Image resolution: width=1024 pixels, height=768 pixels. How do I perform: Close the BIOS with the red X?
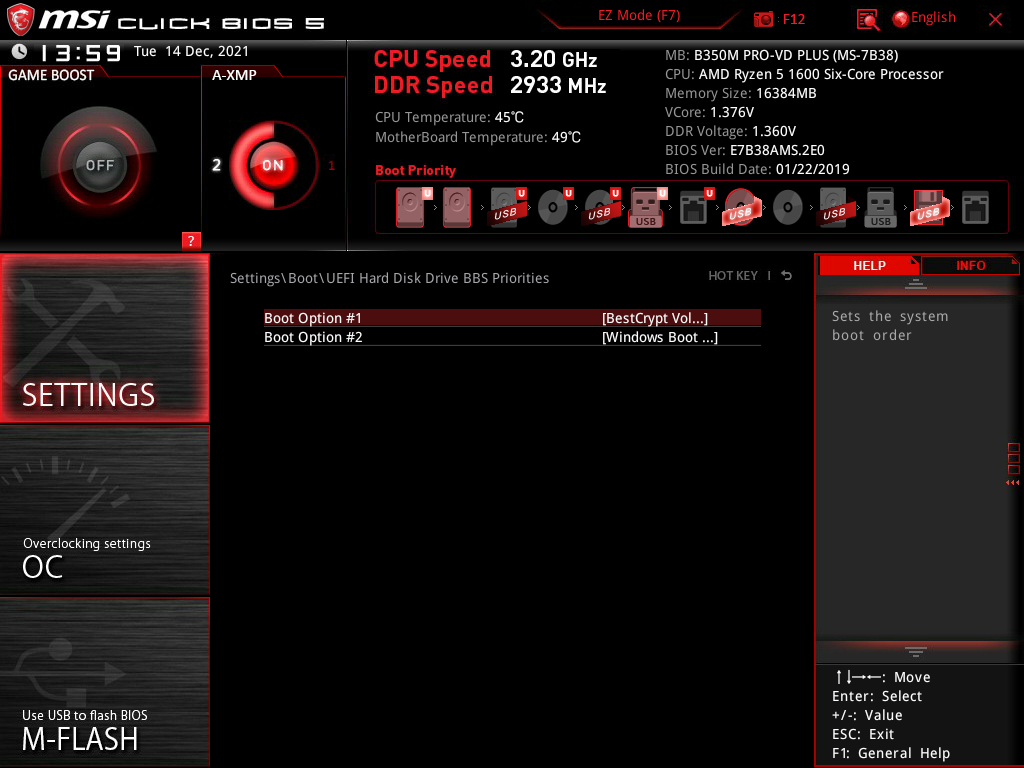[x=995, y=20]
